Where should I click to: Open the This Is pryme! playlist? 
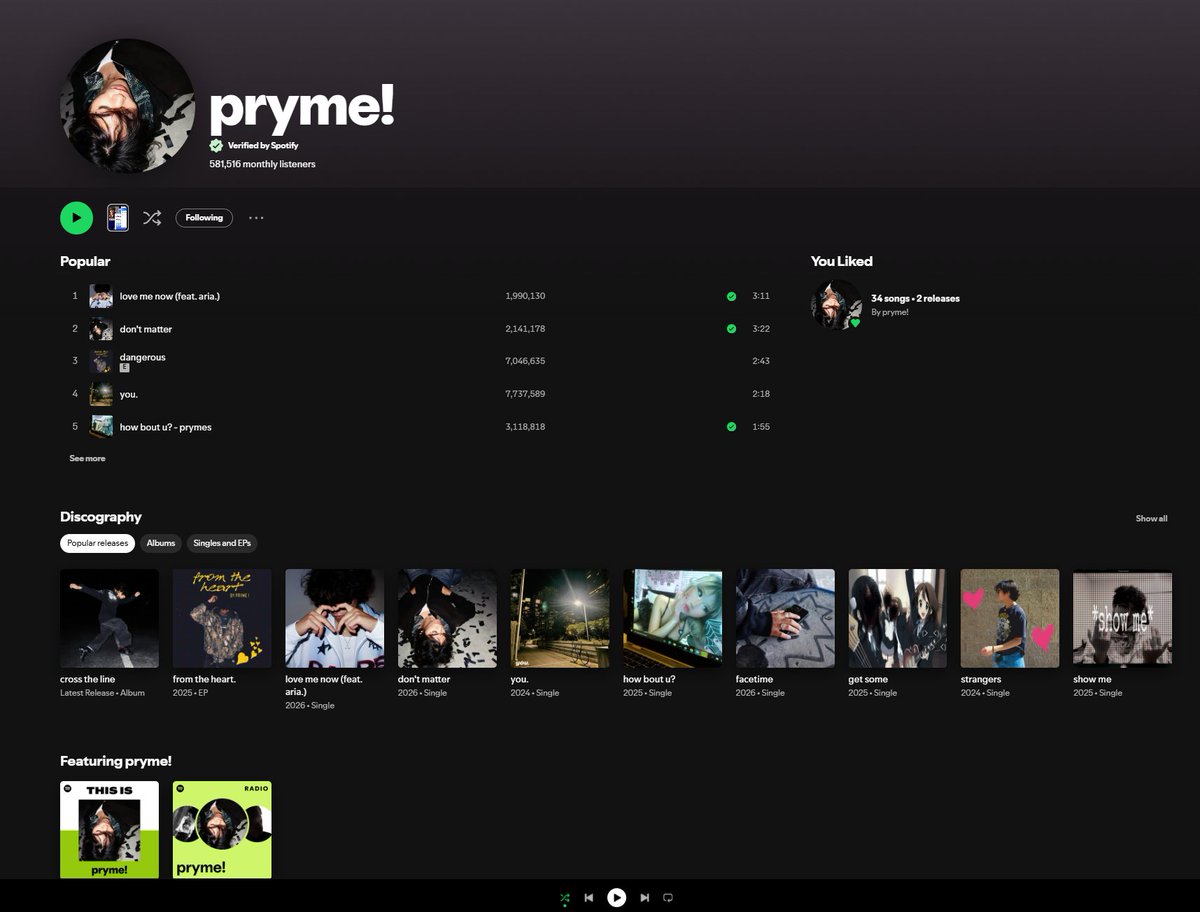click(x=109, y=830)
